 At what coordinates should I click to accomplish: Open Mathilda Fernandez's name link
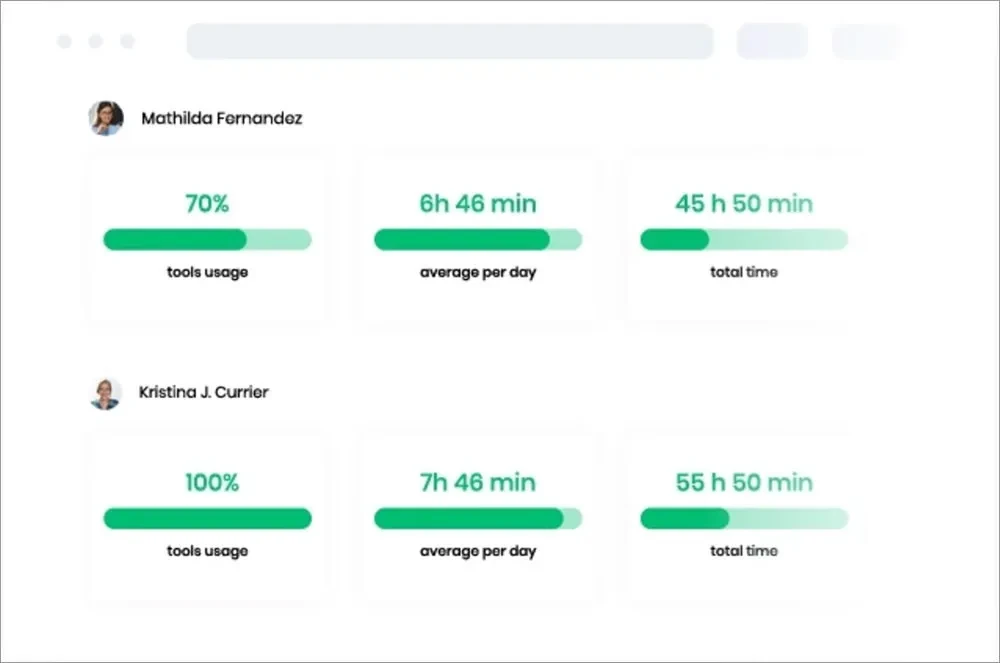(221, 118)
